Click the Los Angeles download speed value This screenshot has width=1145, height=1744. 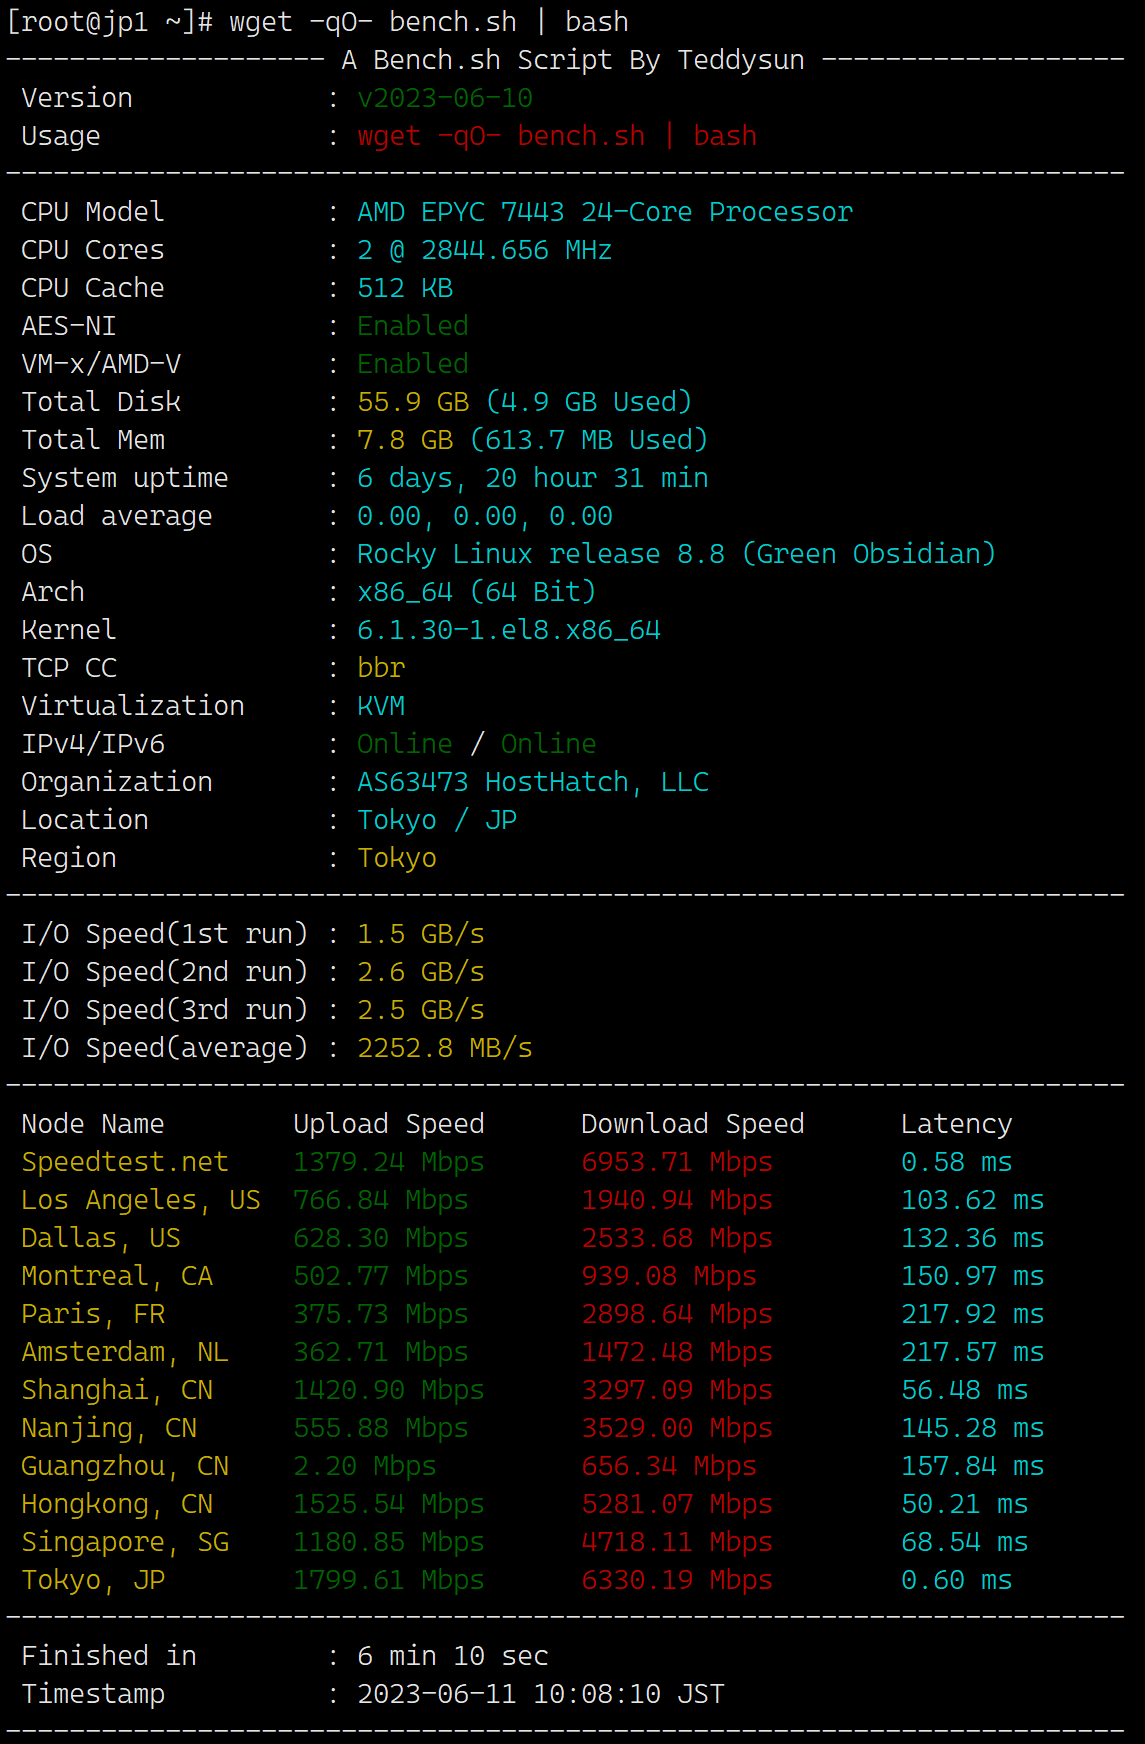677,1200
